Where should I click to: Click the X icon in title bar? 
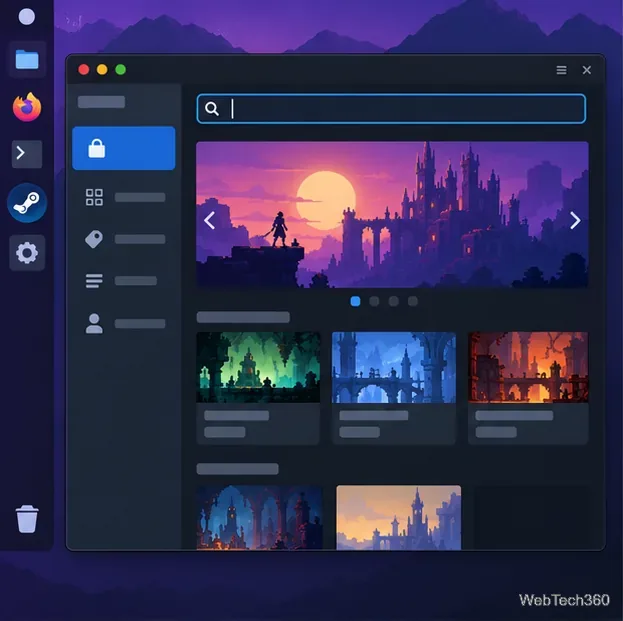586,70
